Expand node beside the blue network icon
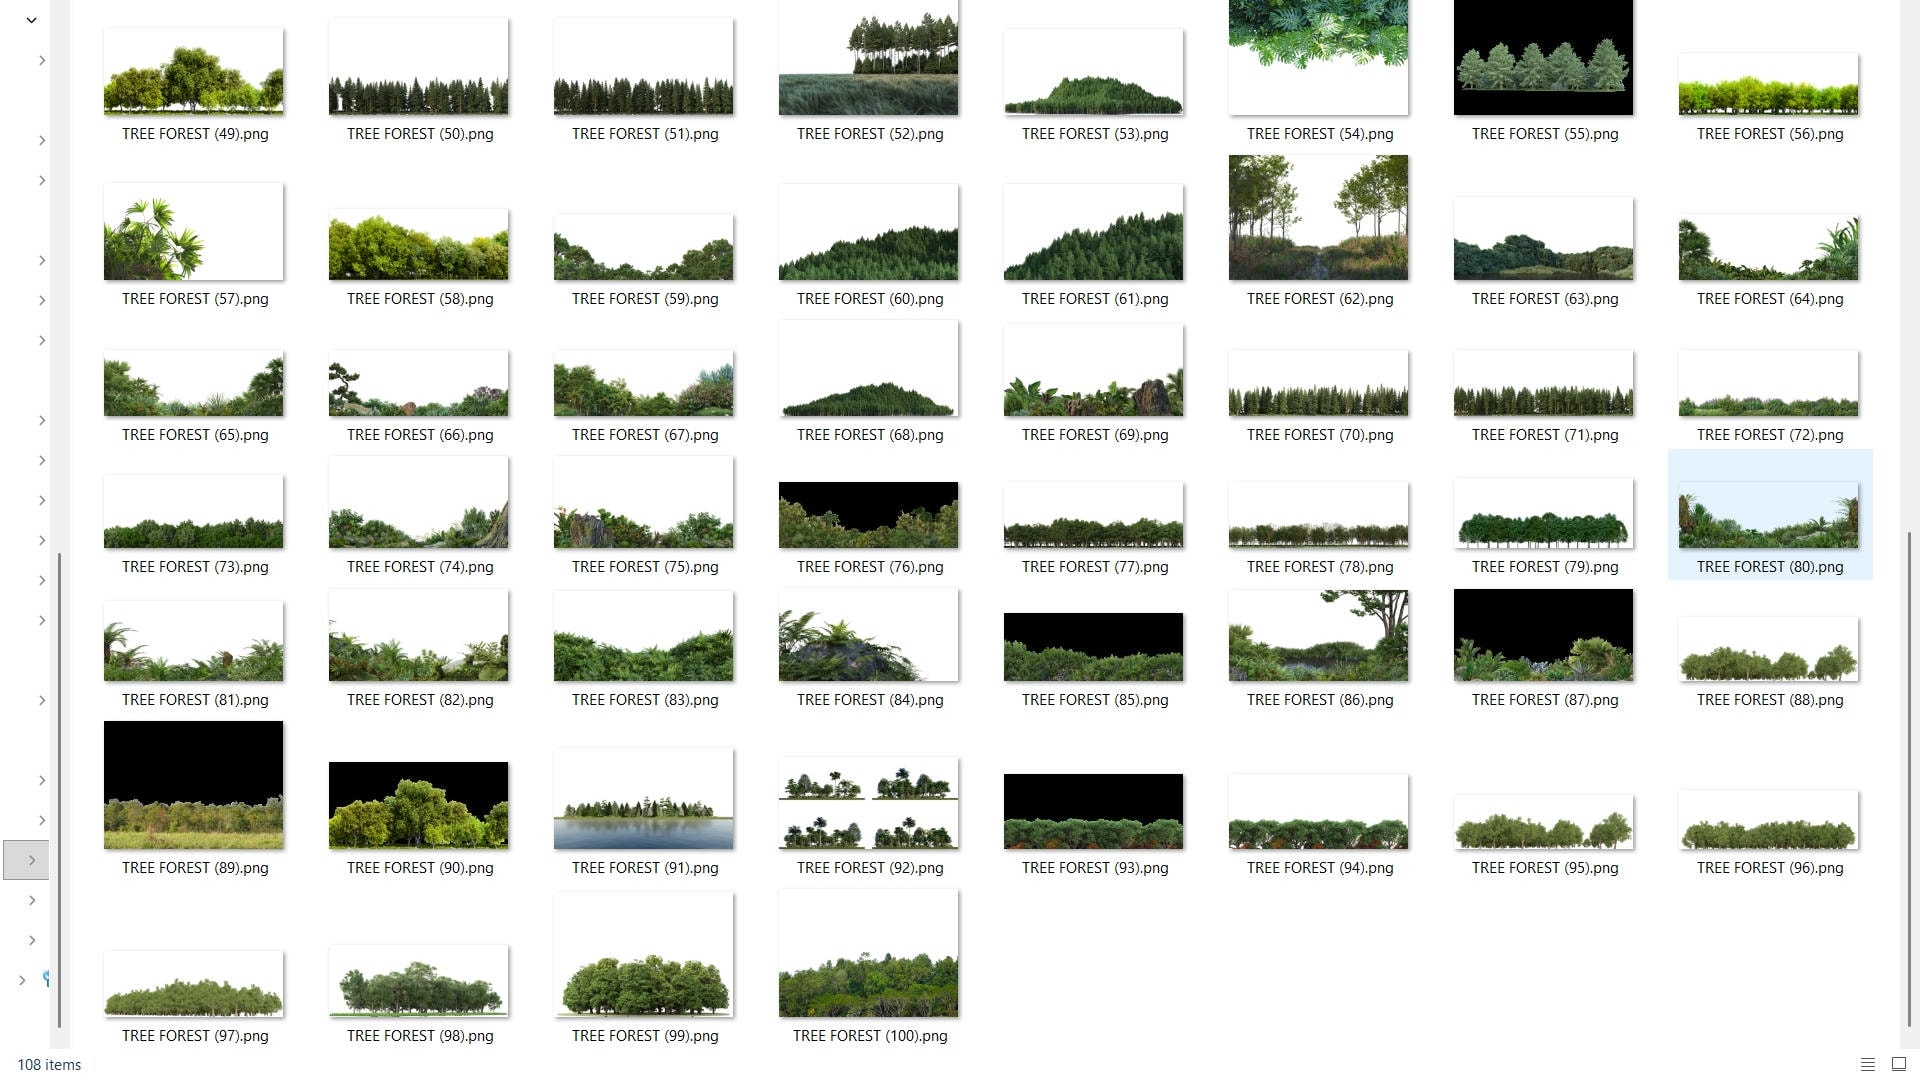1920x1080 pixels. [x=22, y=980]
